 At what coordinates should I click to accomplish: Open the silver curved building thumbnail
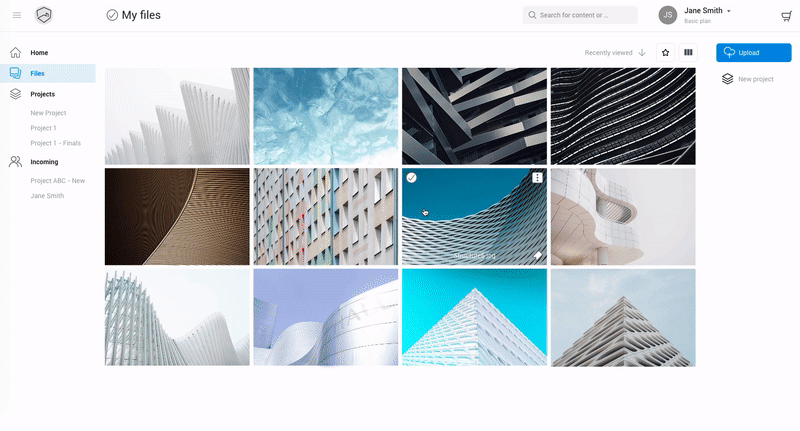pyautogui.click(x=326, y=317)
